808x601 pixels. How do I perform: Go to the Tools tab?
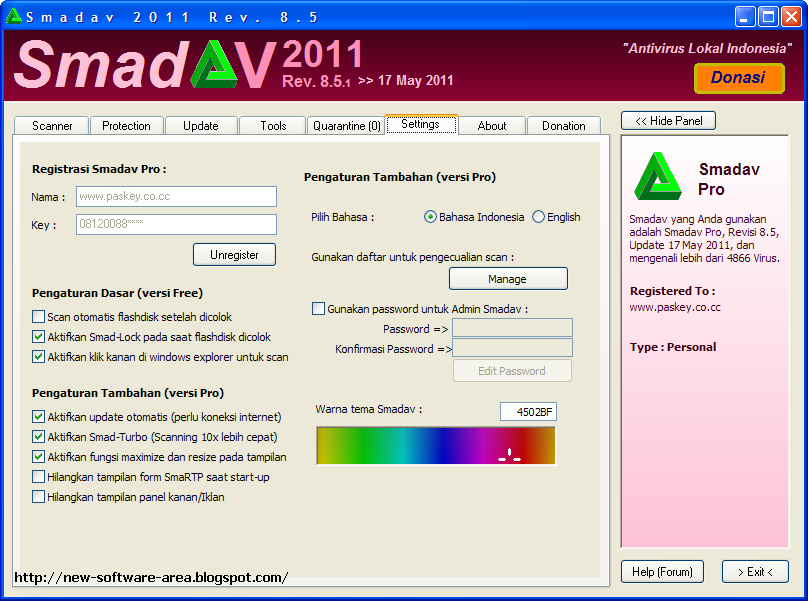(273, 126)
